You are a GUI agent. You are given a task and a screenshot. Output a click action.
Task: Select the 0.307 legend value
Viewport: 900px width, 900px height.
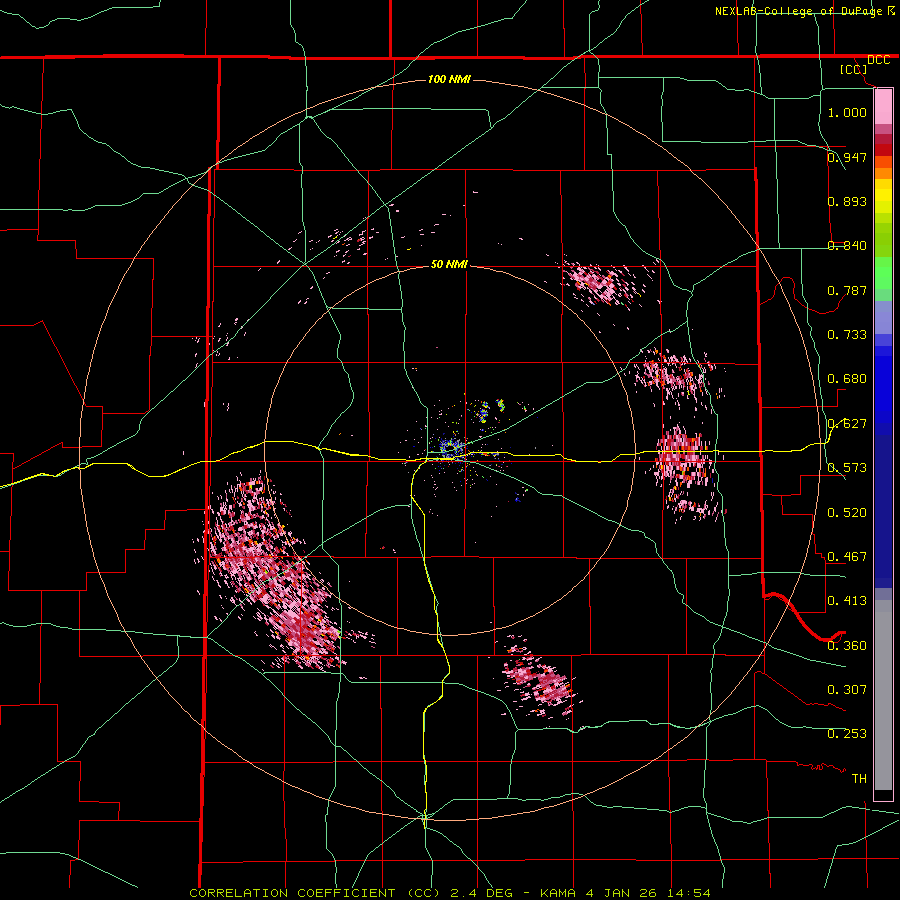pos(847,689)
